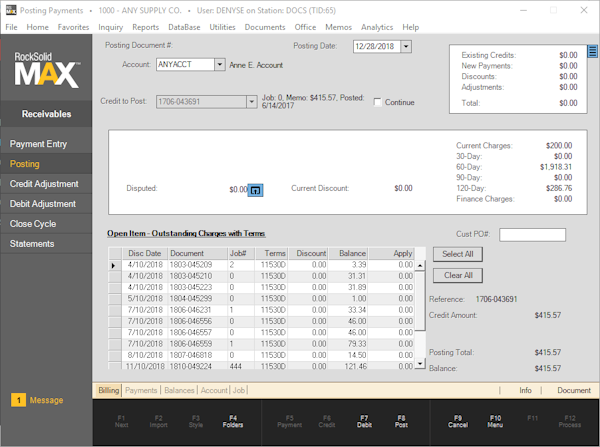Click the Clear All button
This screenshot has height=447, width=600.
click(458, 275)
